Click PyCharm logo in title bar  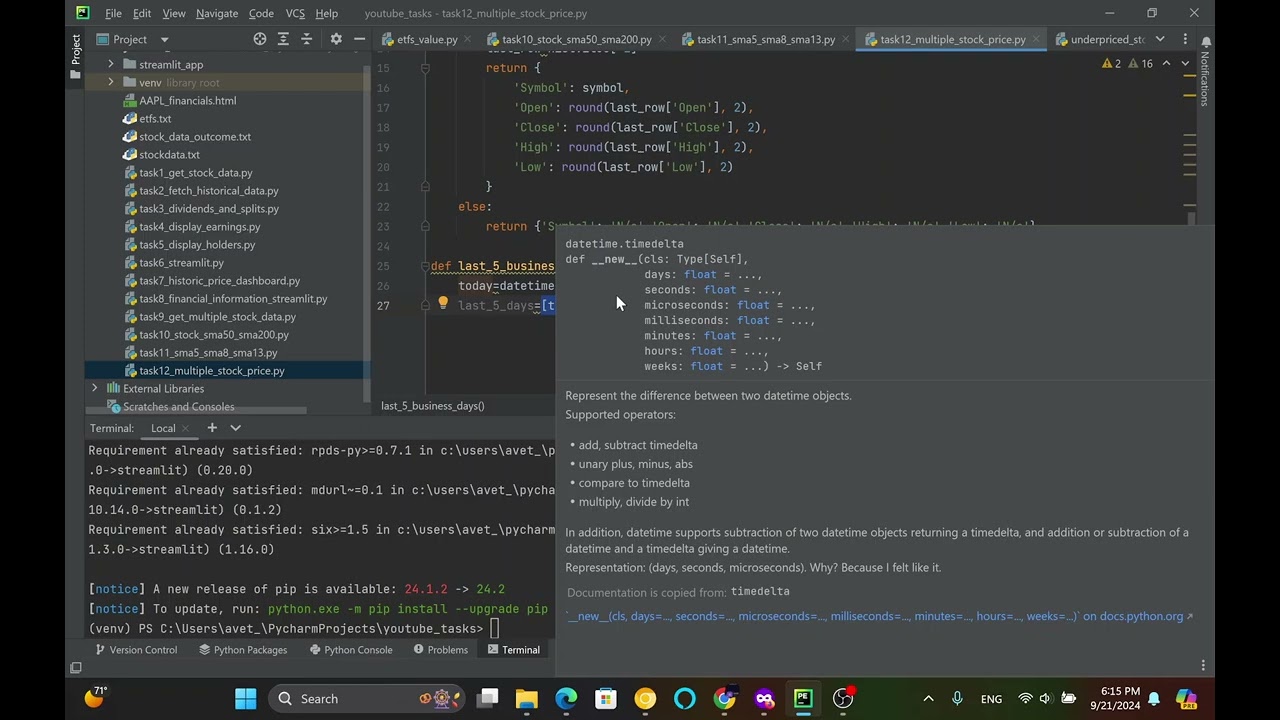pos(82,13)
